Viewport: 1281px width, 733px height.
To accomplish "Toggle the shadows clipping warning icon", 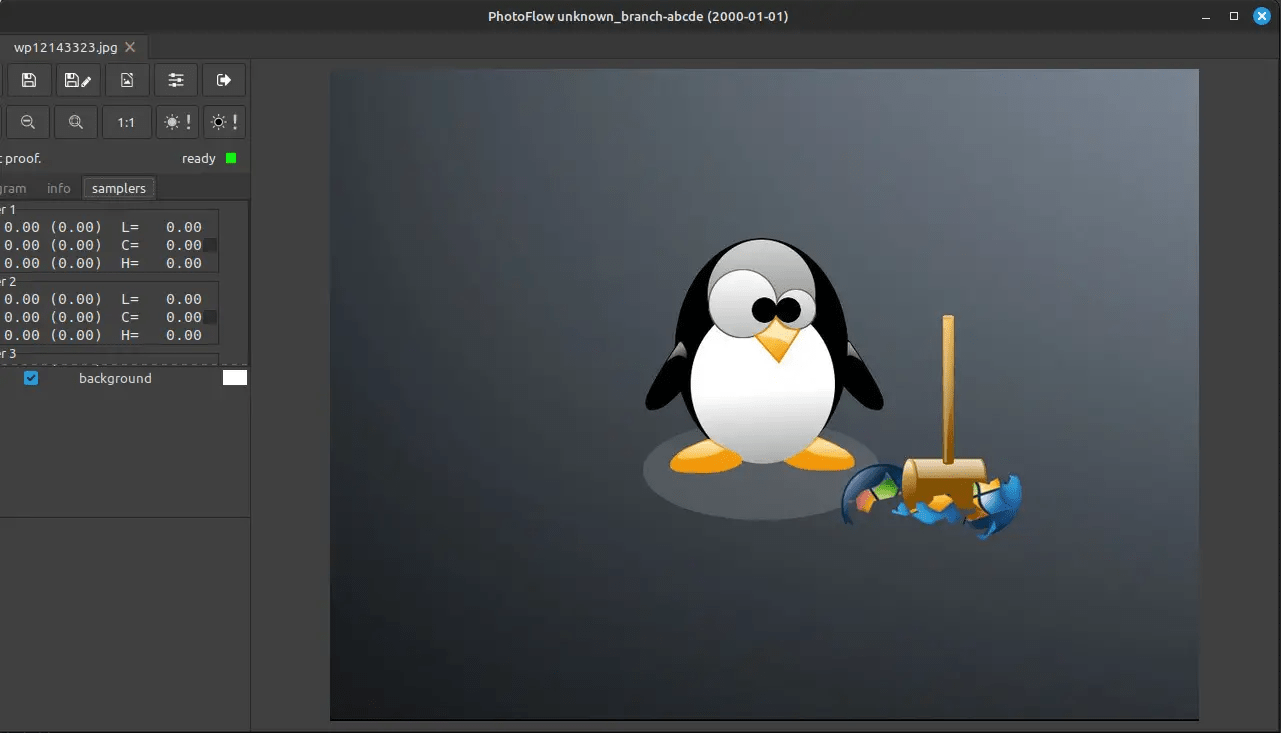I will tap(224, 122).
